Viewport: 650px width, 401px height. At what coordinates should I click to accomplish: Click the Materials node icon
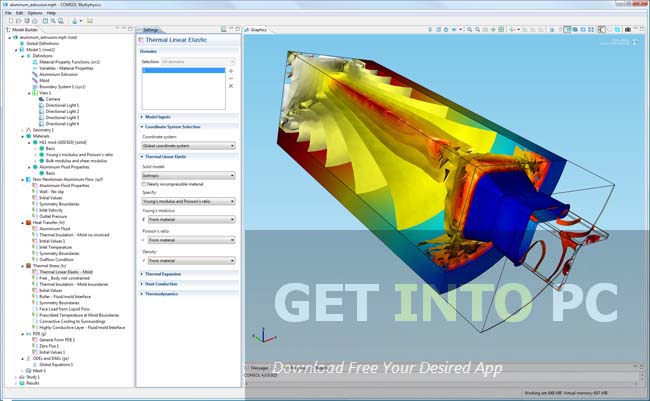point(29,136)
